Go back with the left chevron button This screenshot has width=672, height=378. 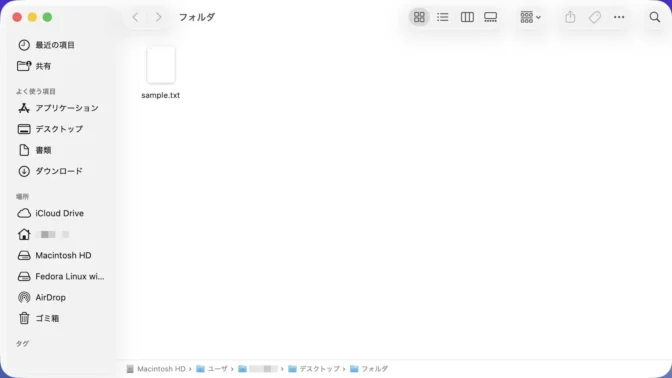click(x=135, y=17)
